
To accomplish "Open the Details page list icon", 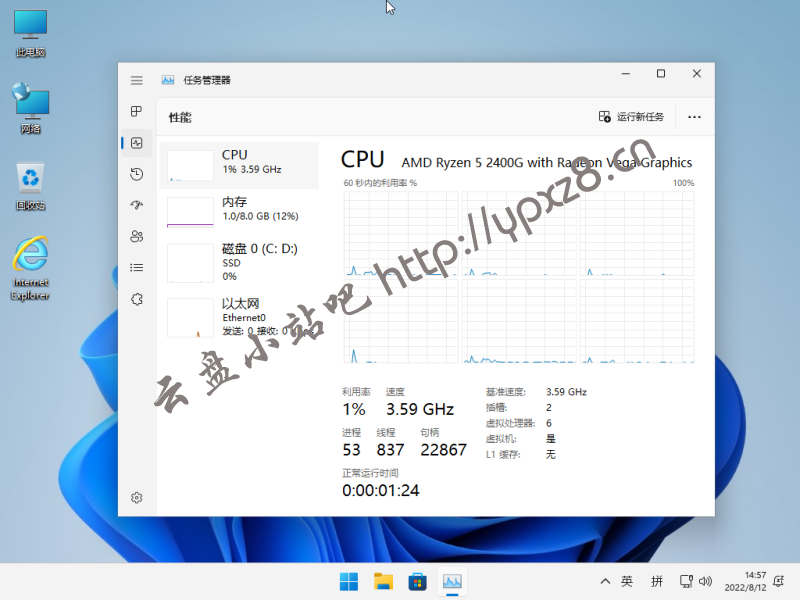I will [x=136, y=267].
